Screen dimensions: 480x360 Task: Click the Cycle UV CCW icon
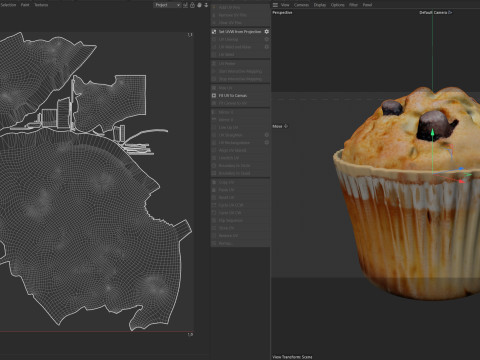214,205
